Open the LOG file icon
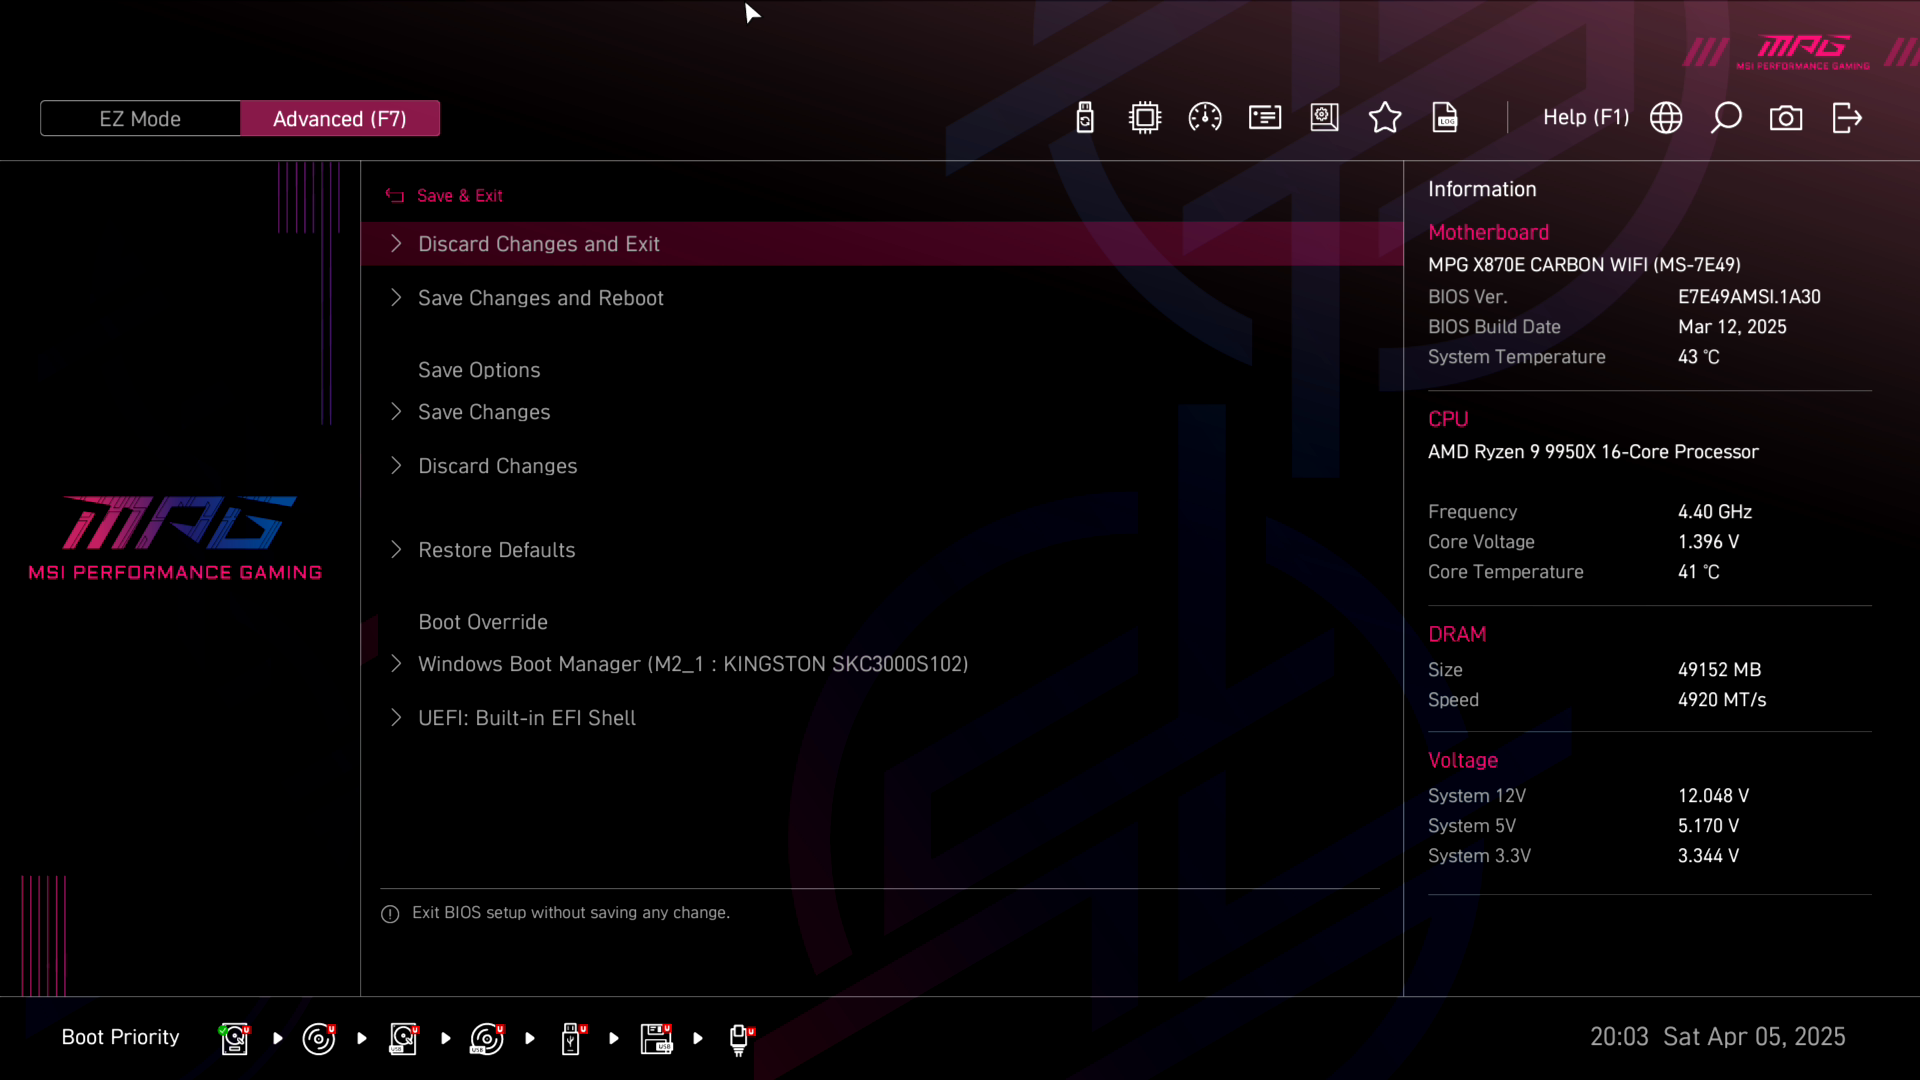The height and width of the screenshot is (1080, 1920). [x=1445, y=118]
